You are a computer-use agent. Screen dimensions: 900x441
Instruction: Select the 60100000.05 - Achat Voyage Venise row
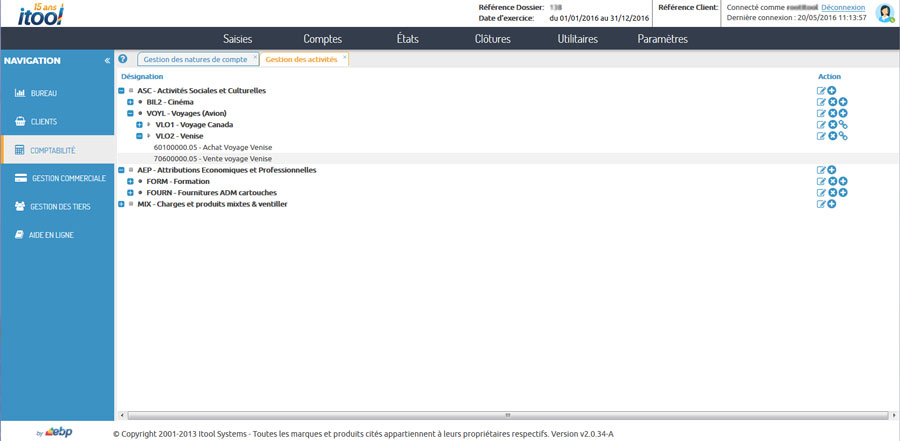(508, 147)
